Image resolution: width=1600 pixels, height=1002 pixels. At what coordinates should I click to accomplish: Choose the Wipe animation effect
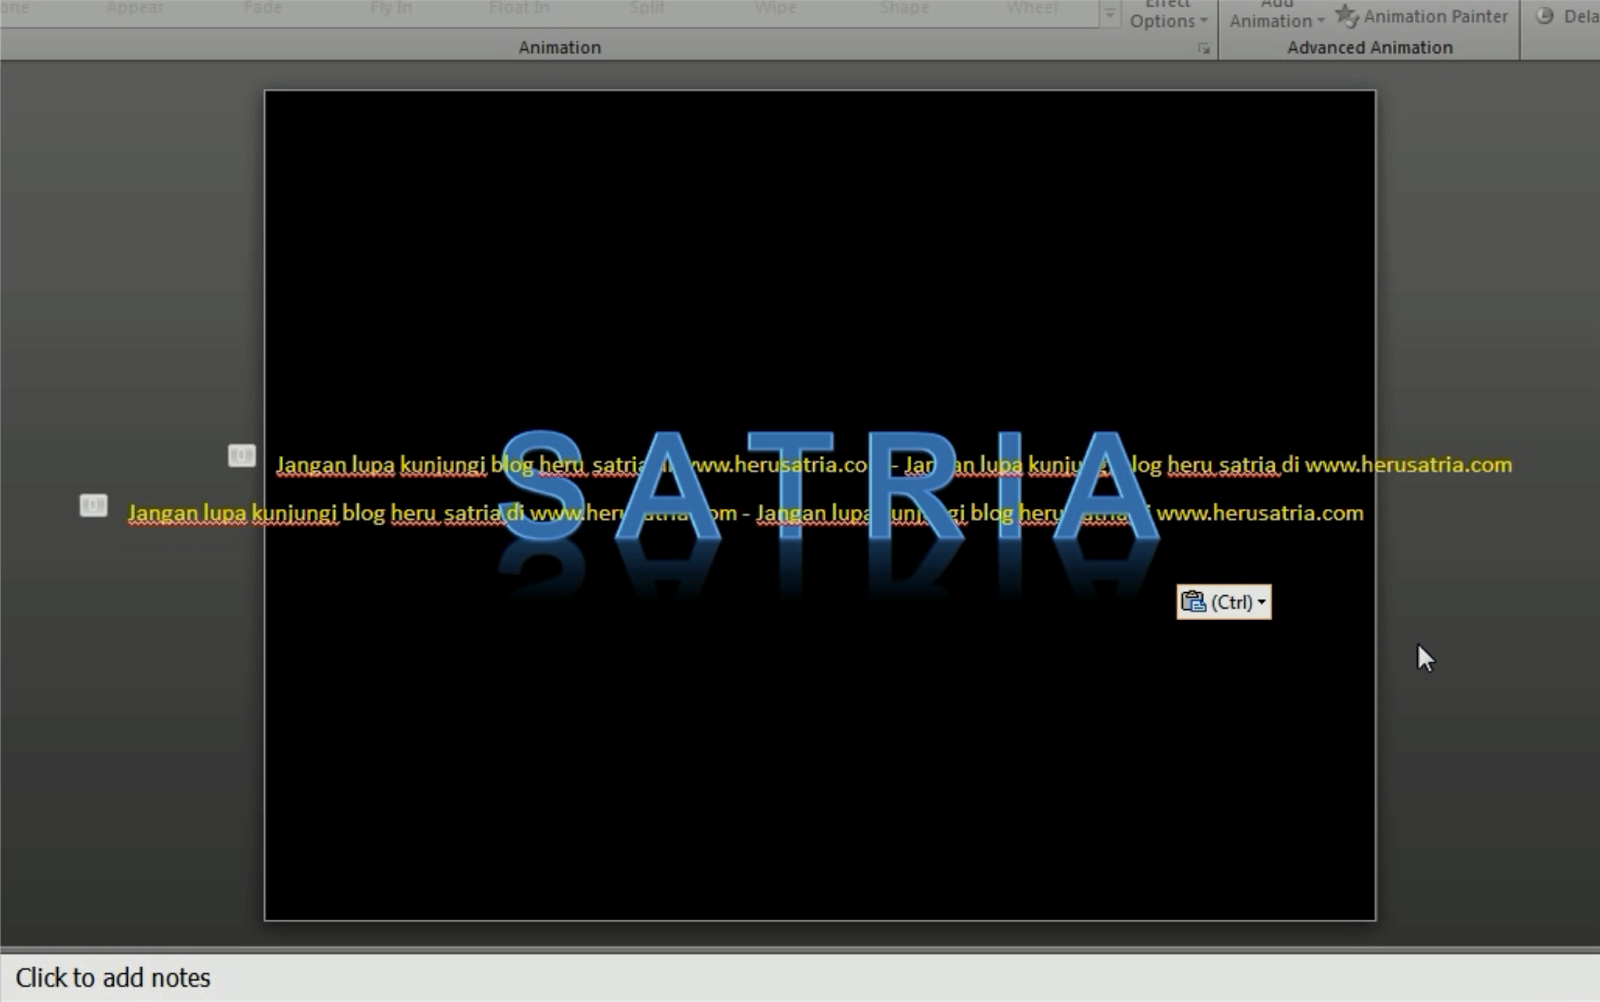[774, 8]
